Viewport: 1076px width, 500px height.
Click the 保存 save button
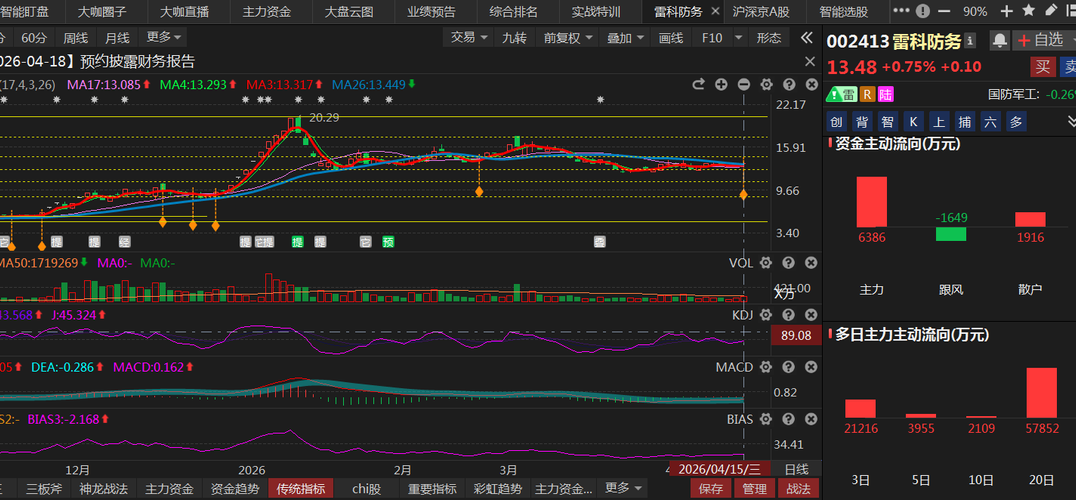[x=711, y=488]
